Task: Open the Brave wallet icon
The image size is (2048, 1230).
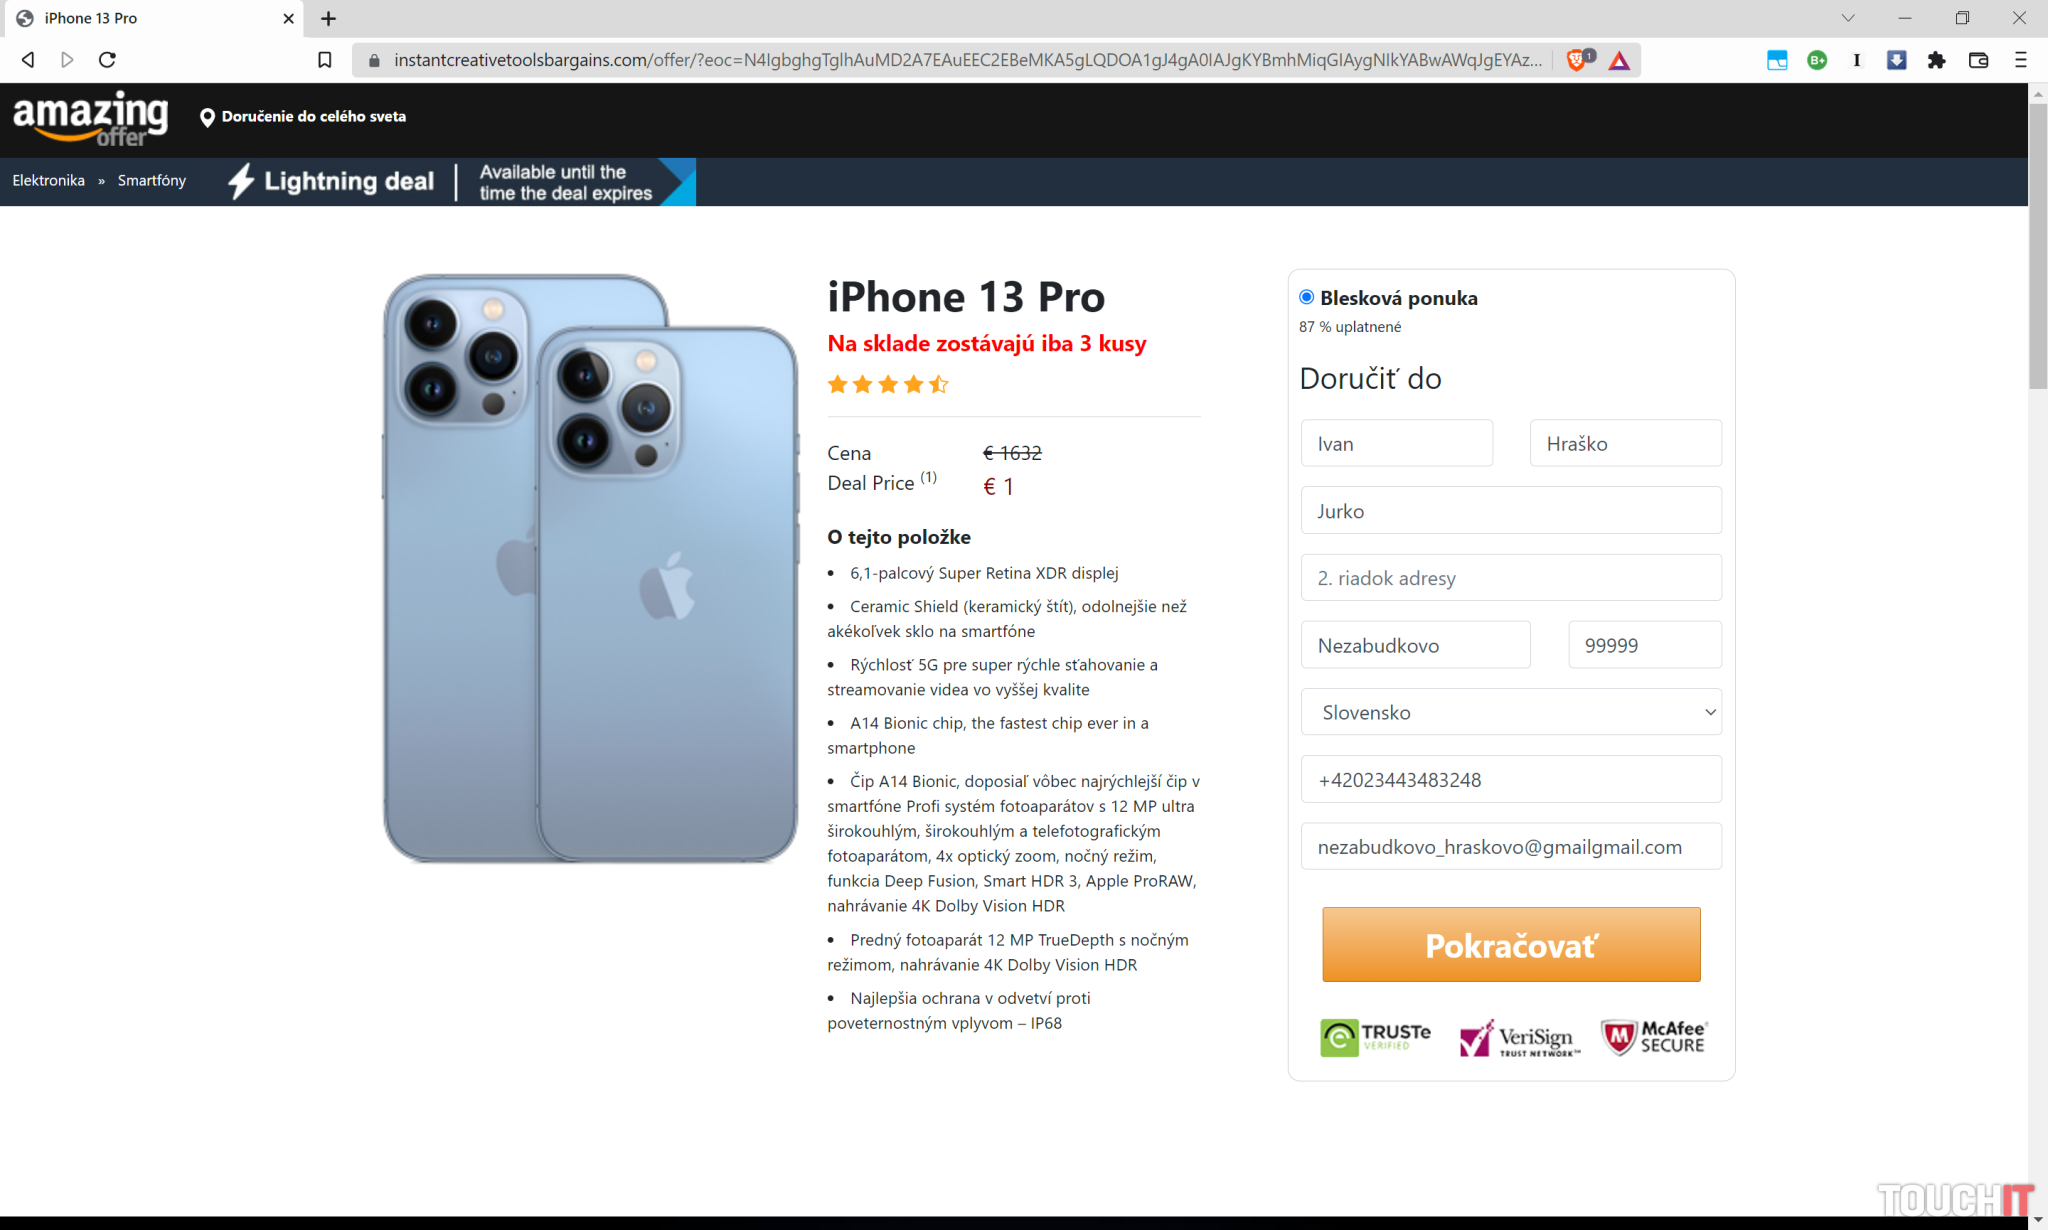Action: pyautogui.click(x=1978, y=60)
